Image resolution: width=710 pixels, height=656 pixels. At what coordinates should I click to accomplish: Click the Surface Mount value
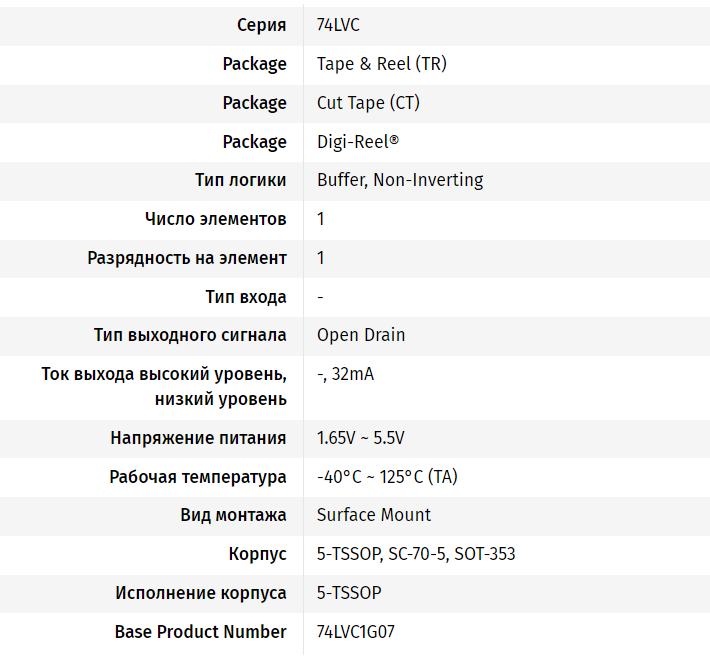[374, 515]
